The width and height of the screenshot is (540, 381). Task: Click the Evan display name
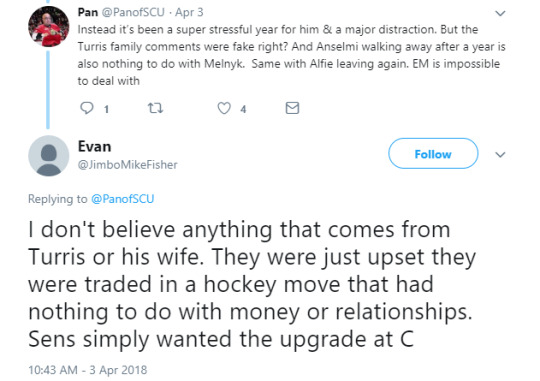point(94,147)
